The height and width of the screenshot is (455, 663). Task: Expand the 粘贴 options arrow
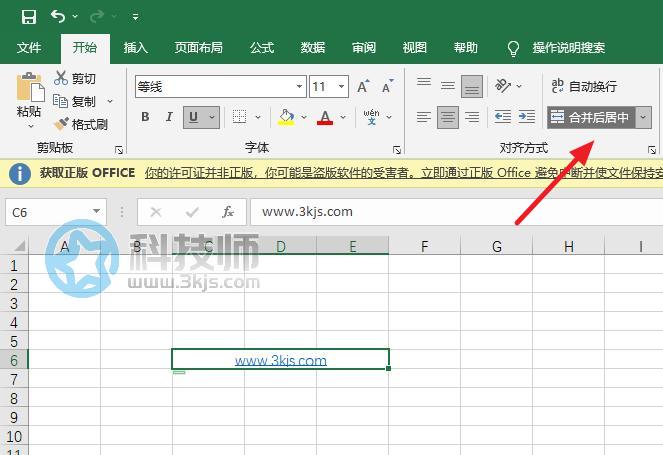(30, 126)
